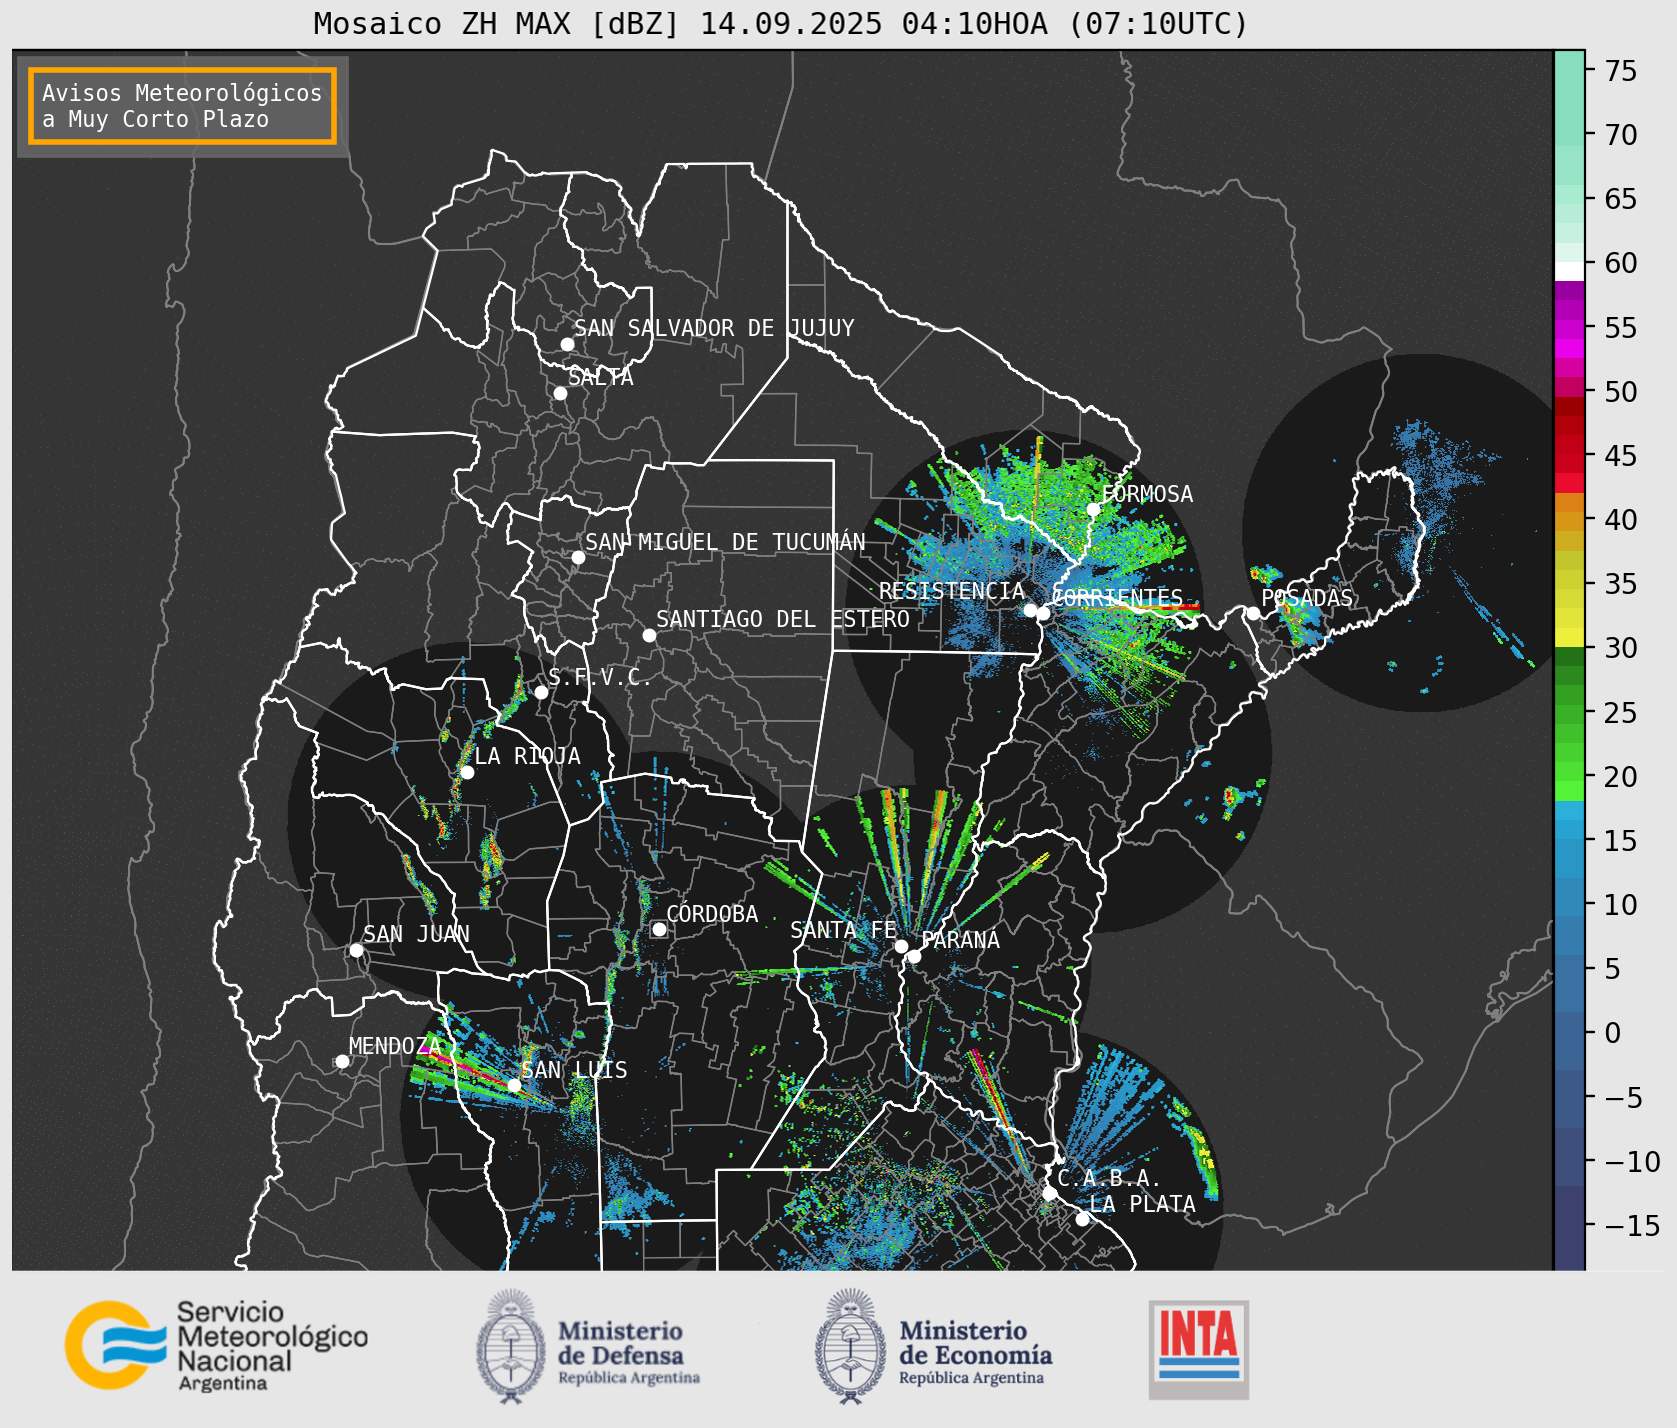Select the LA PLATA city dot
Screen dimensions: 1677x1428
click(1082, 1218)
